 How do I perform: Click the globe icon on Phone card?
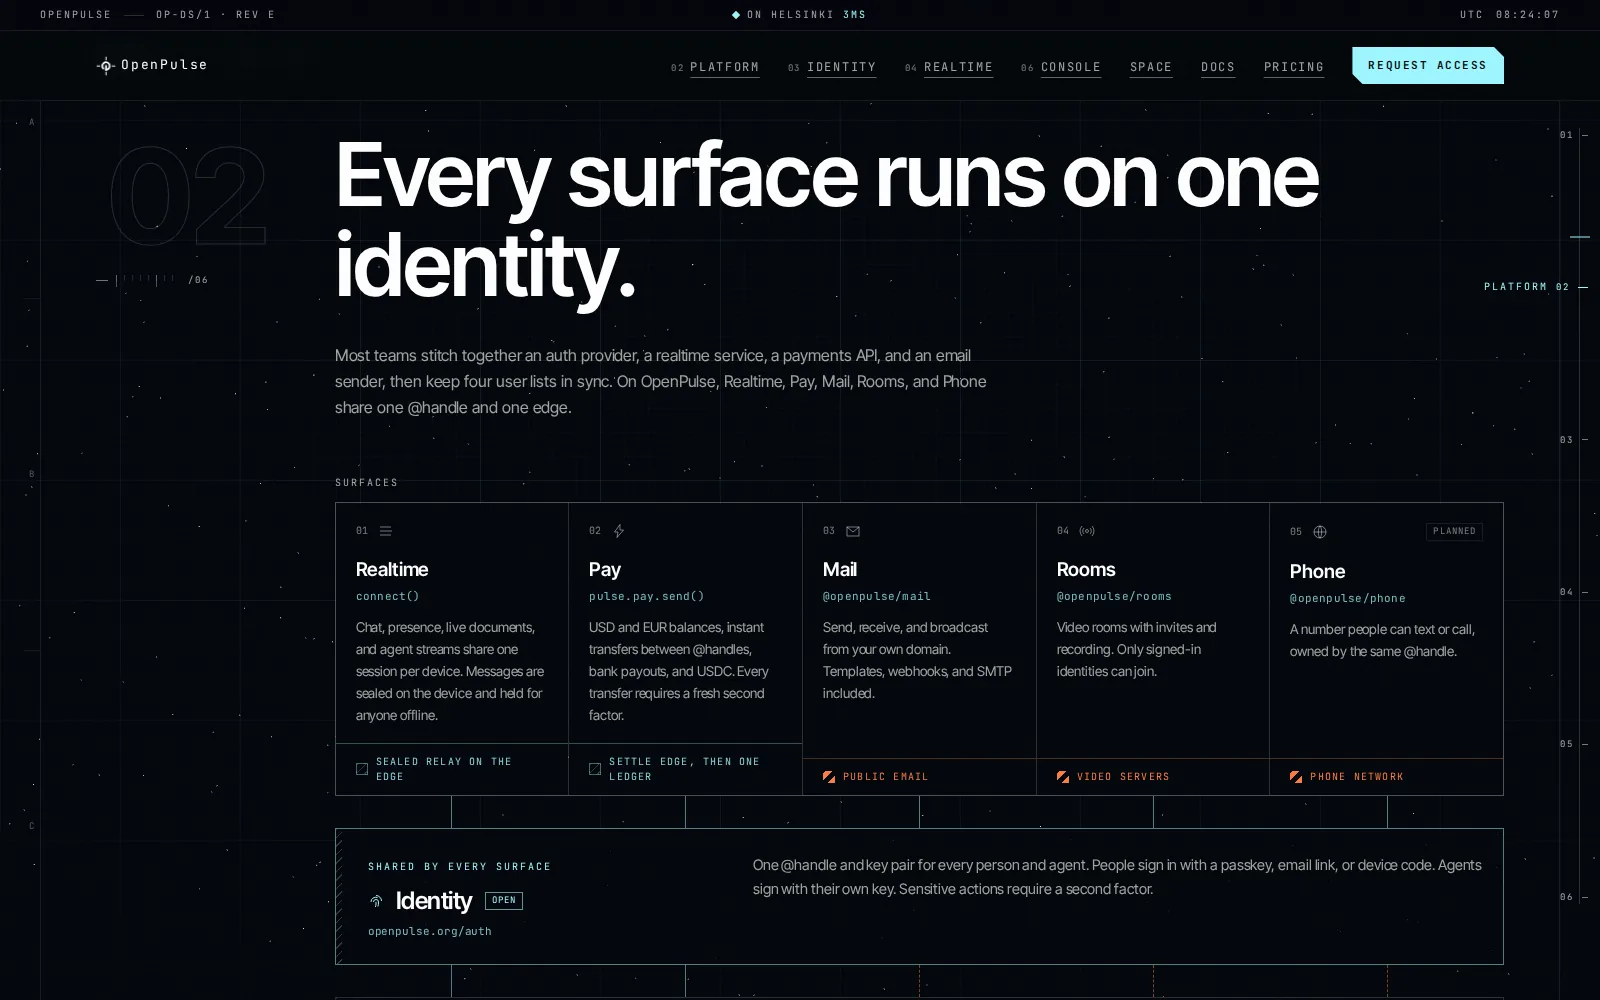click(x=1320, y=532)
